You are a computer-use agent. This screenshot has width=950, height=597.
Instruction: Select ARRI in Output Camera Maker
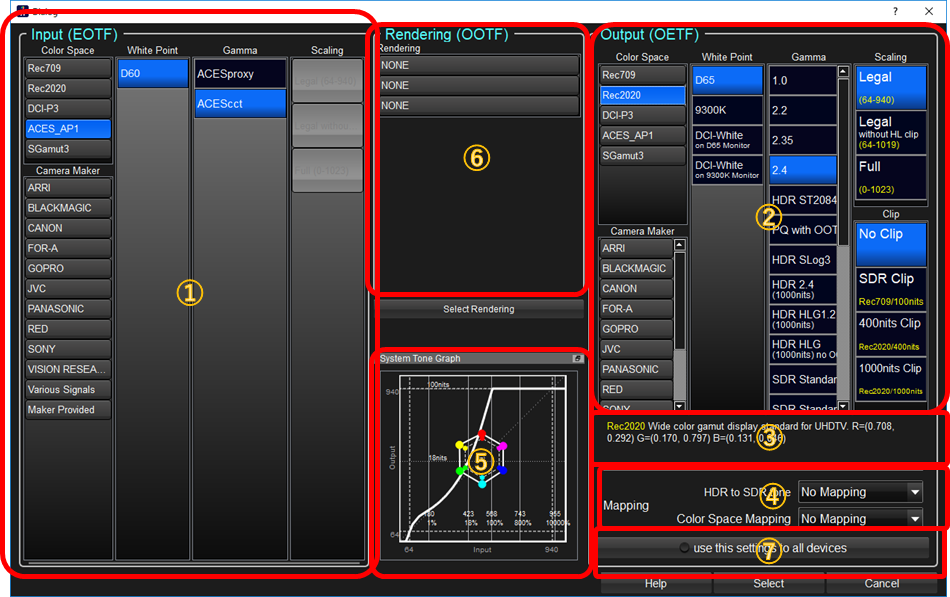coord(636,248)
